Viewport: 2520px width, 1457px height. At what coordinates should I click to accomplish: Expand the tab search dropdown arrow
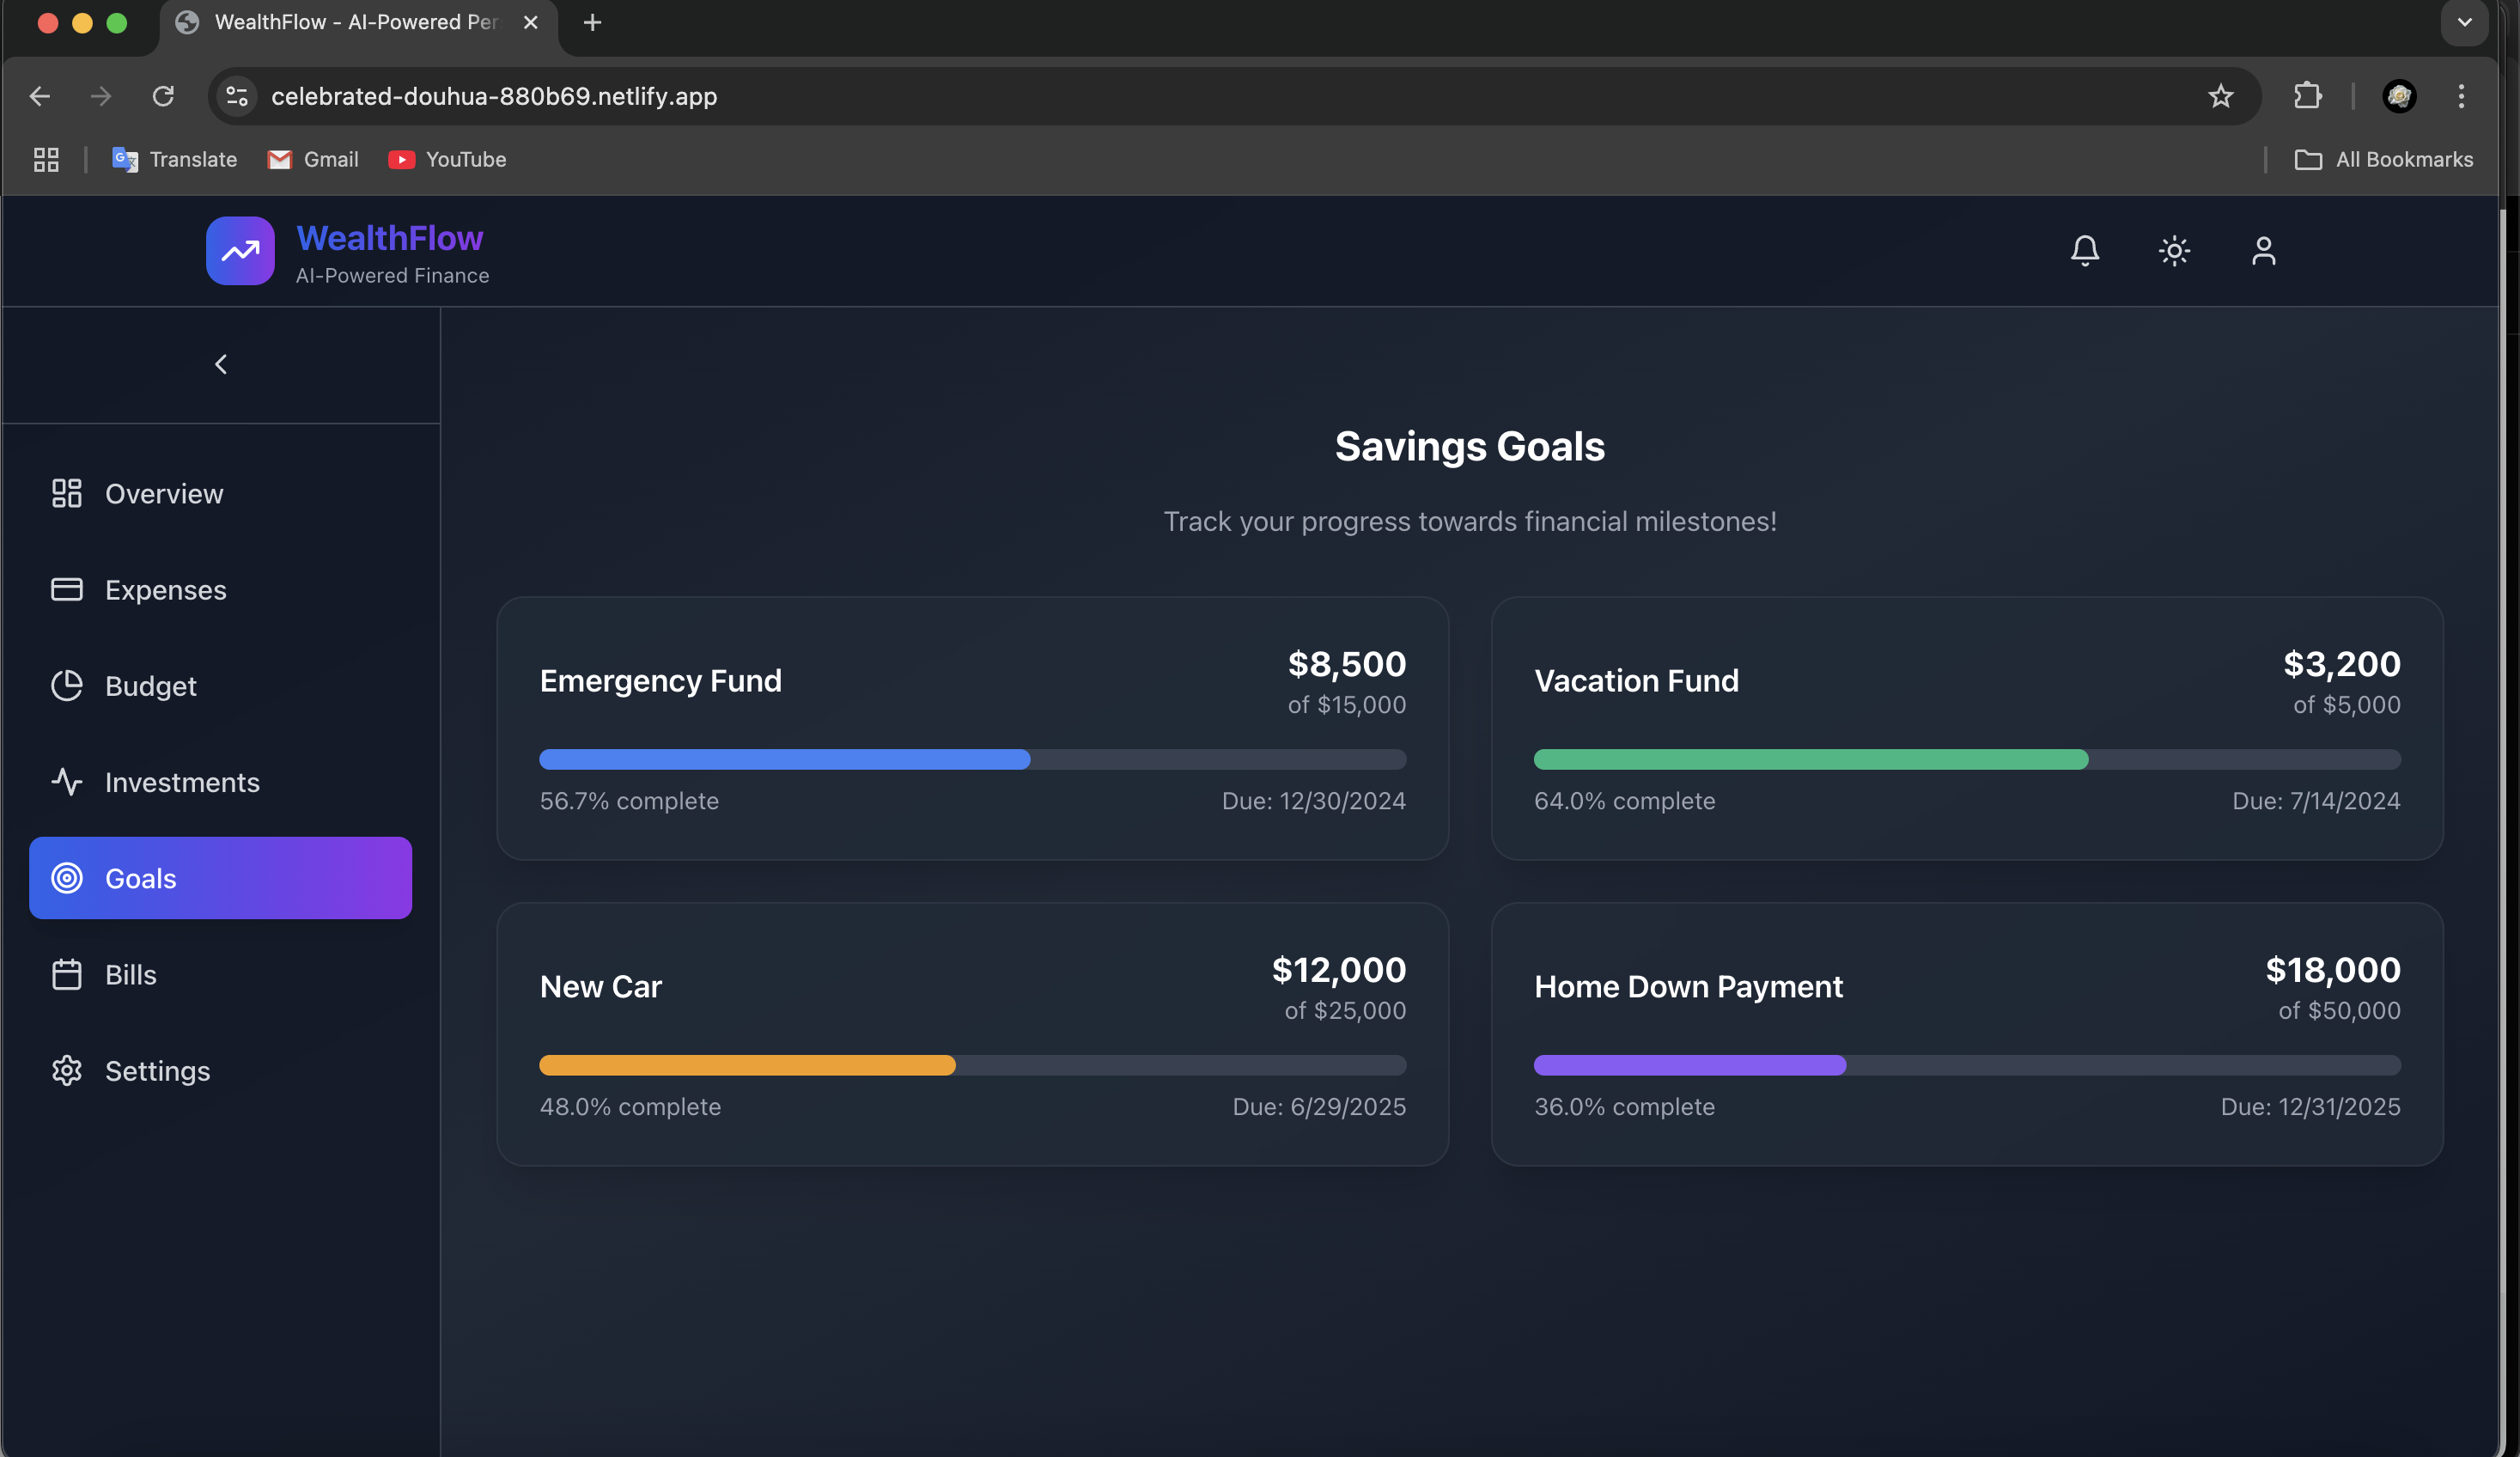[2464, 22]
